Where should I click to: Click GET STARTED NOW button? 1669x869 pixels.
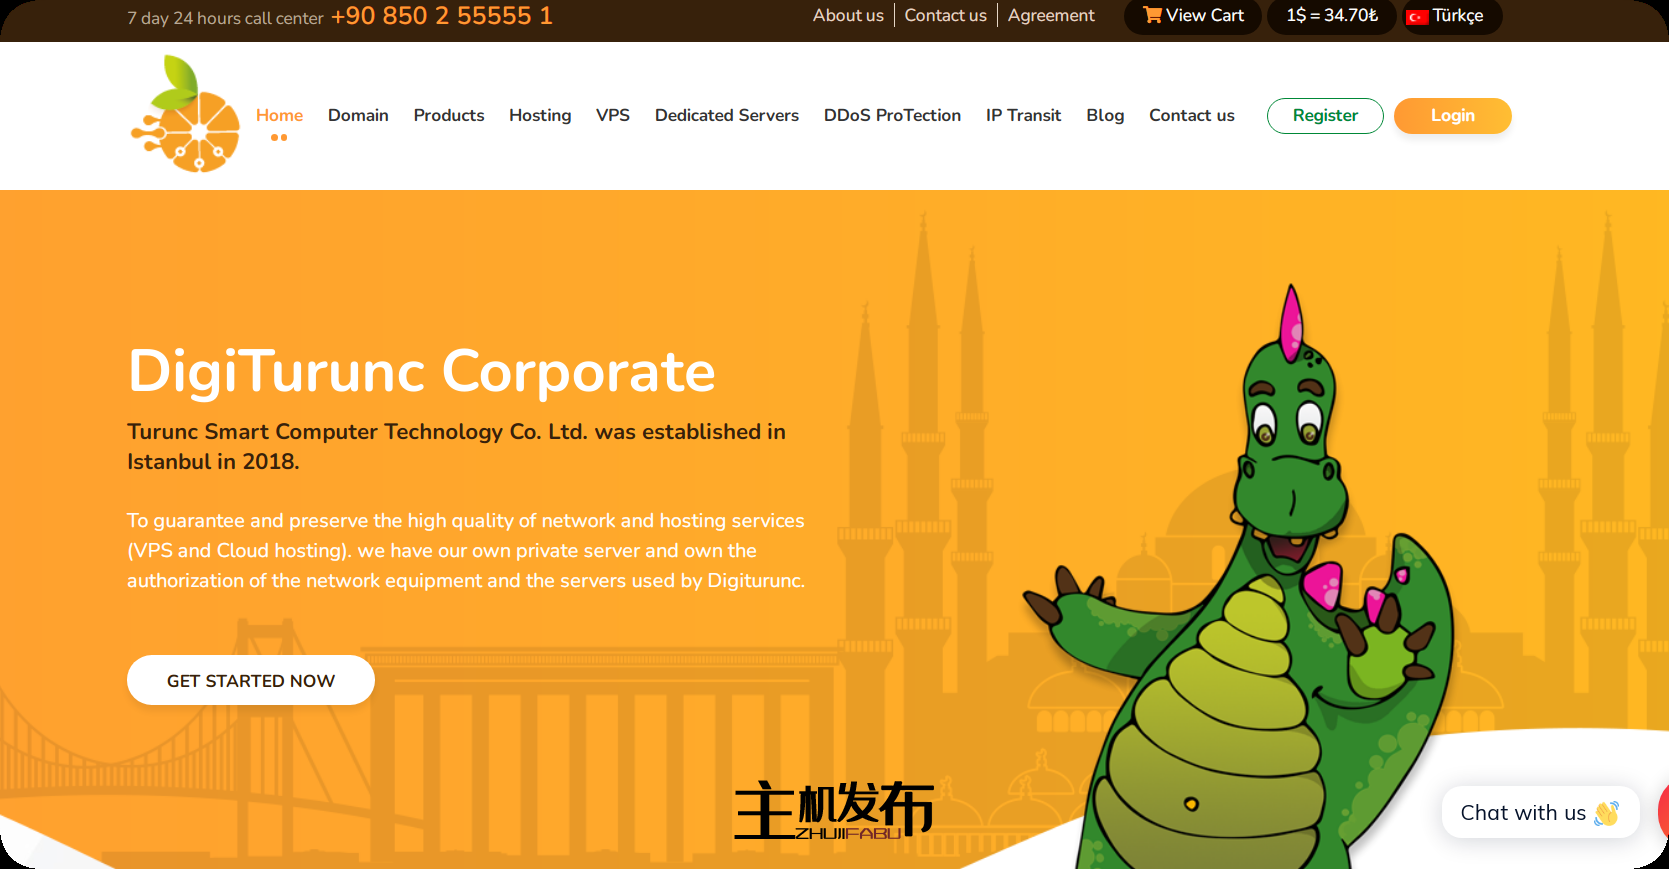pyautogui.click(x=251, y=680)
